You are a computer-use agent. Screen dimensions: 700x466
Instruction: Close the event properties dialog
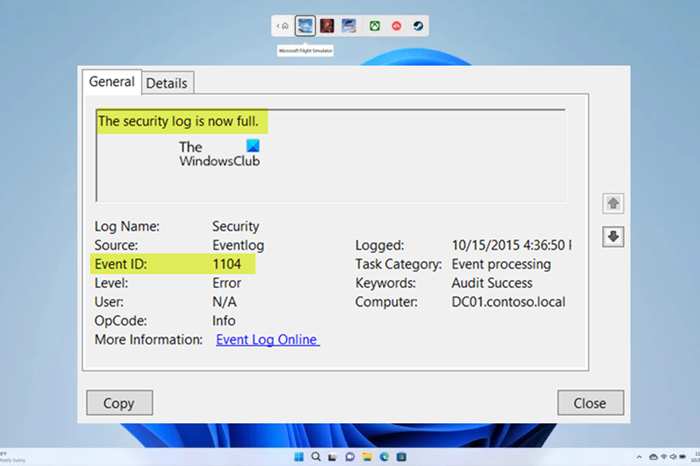[590, 403]
